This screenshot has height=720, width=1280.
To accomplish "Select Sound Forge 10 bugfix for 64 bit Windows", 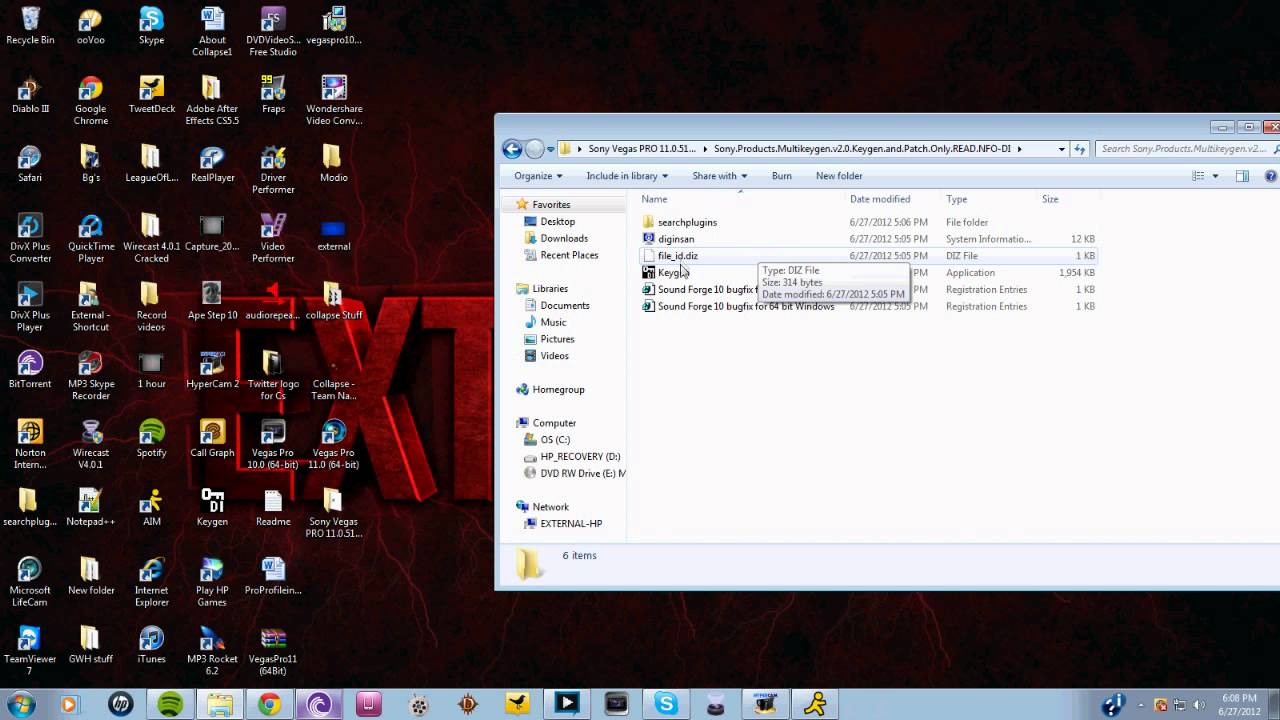I will (745, 306).
